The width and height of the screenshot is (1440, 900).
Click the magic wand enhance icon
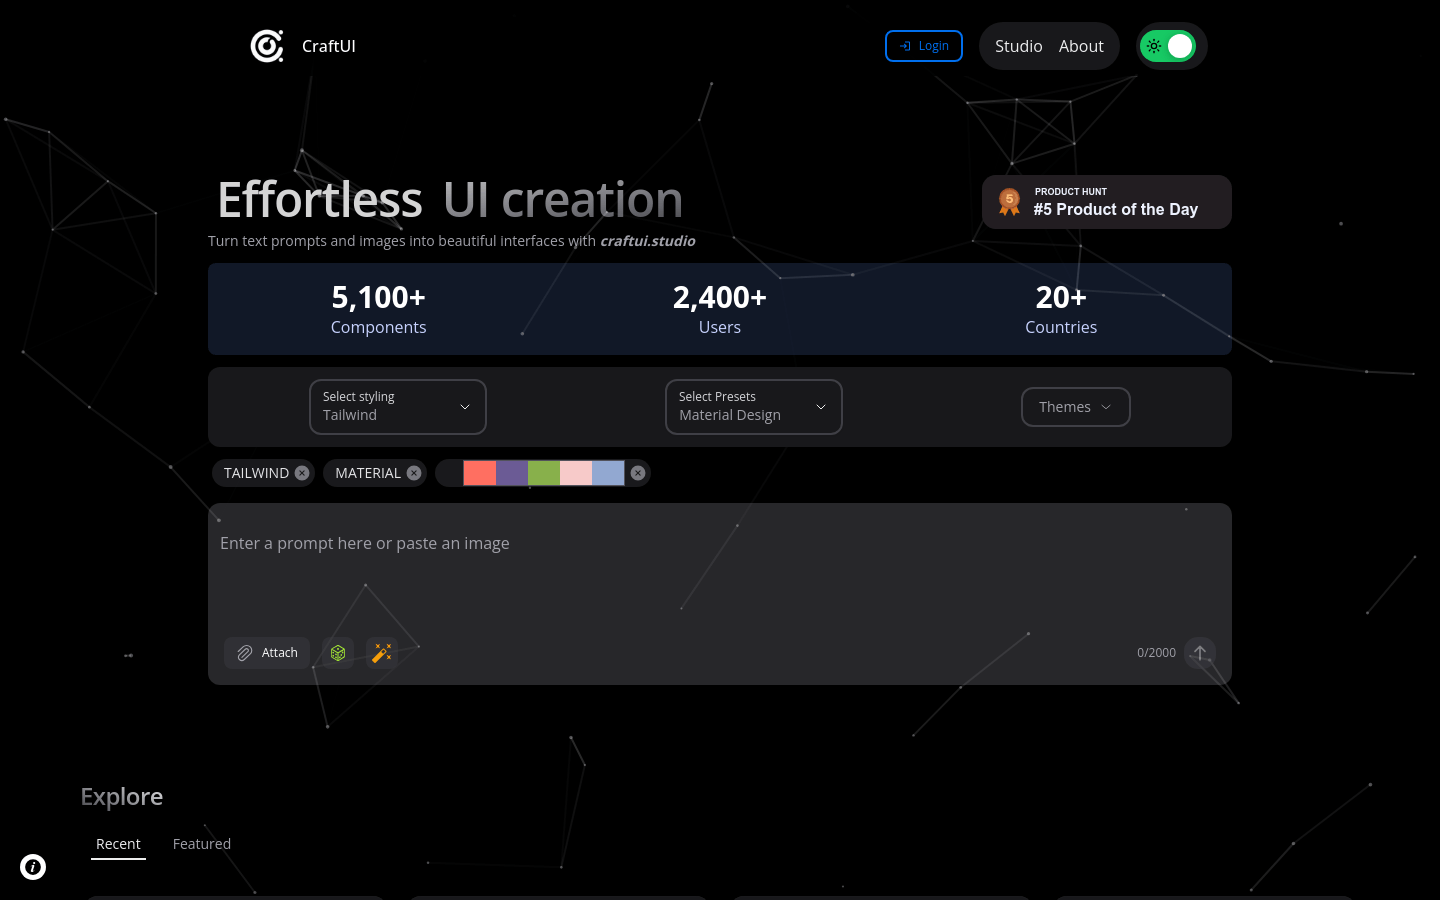[x=382, y=653]
